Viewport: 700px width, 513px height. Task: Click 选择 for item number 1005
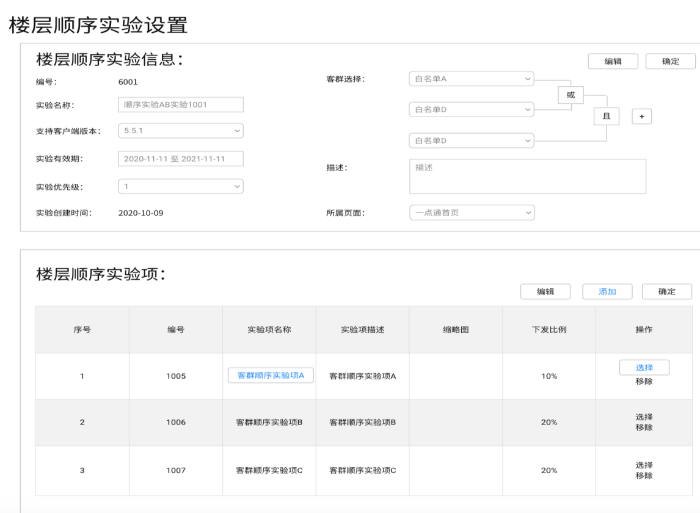pos(644,368)
